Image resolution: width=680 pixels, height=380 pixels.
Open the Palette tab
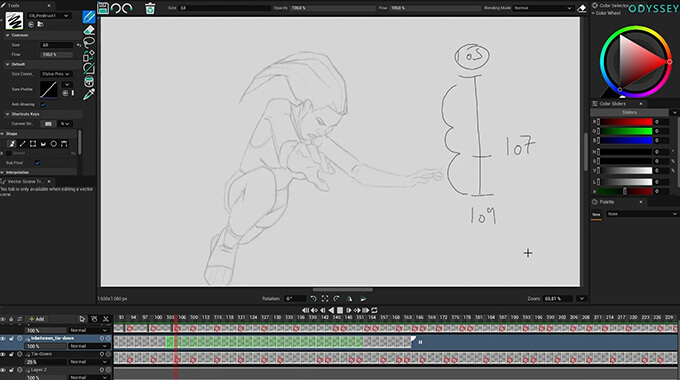607,202
